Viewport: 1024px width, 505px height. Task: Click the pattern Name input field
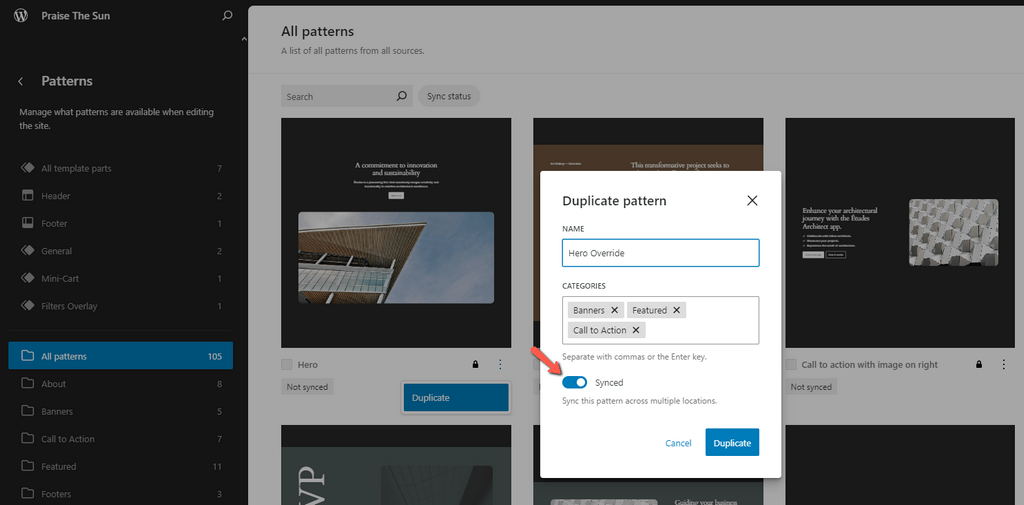coord(660,253)
